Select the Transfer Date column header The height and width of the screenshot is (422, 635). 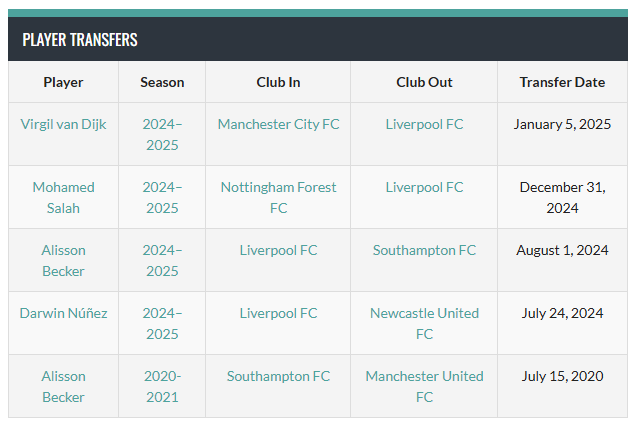pyautogui.click(x=562, y=82)
